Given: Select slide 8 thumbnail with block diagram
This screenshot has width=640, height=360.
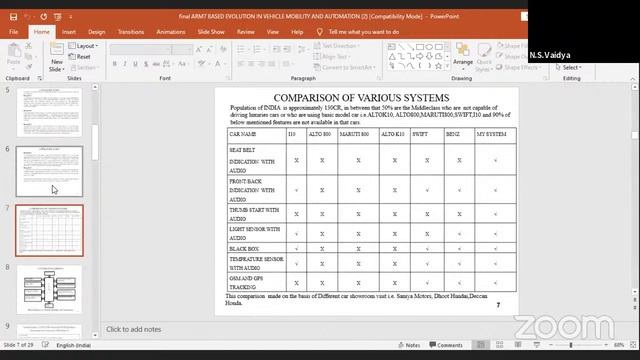Looking at the screenshot, I should tap(49, 289).
